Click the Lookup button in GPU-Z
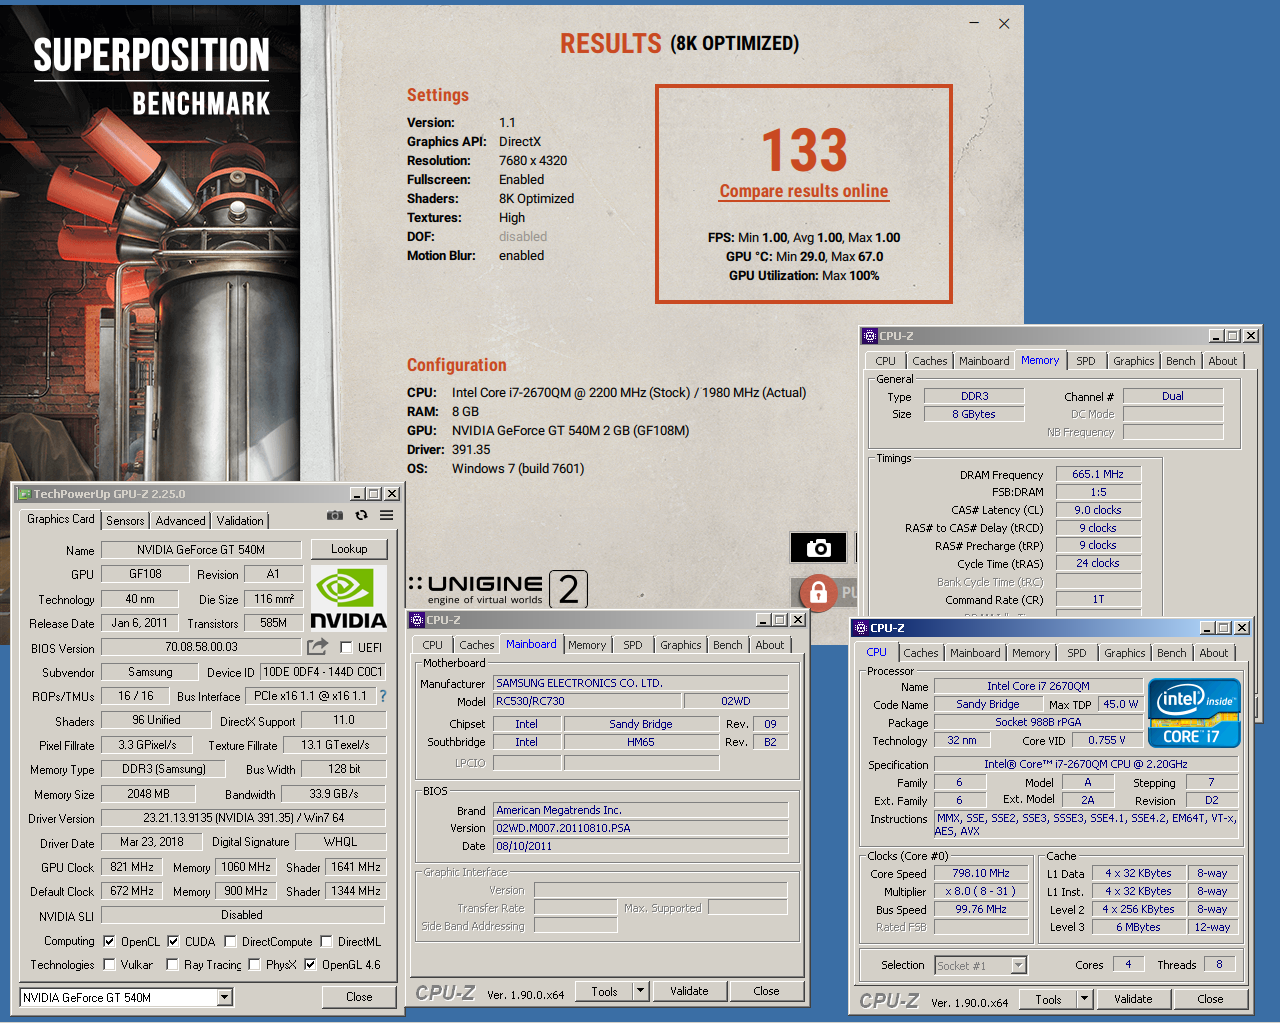Image resolution: width=1280 pixels, height=1024 pixels. (349, 549)
